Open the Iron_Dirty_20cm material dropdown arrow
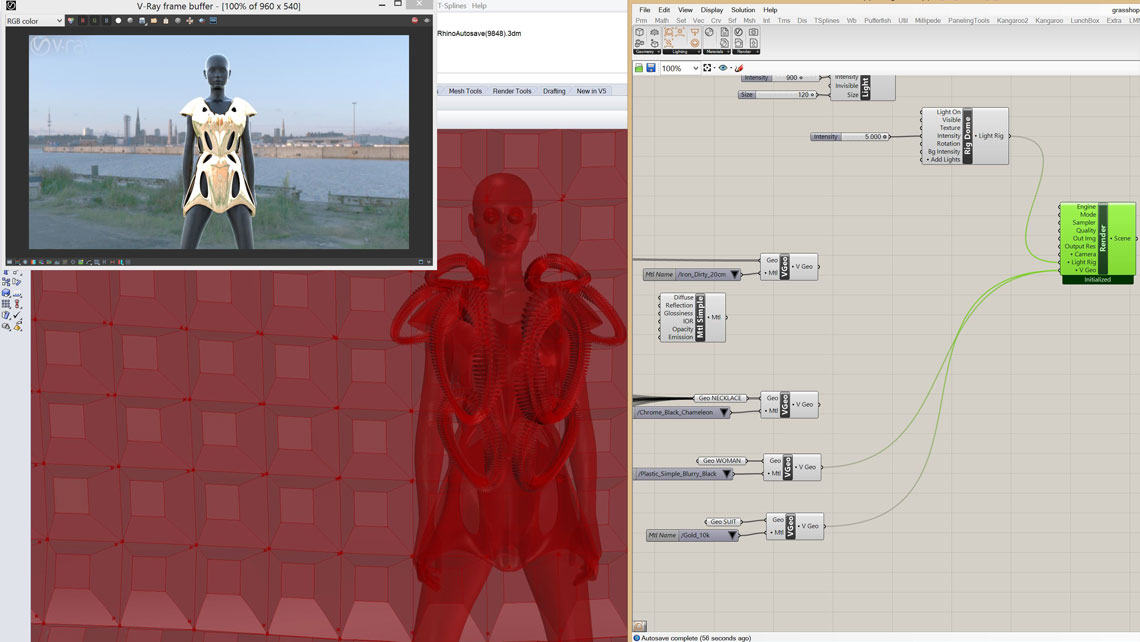 tap(735, 274)
